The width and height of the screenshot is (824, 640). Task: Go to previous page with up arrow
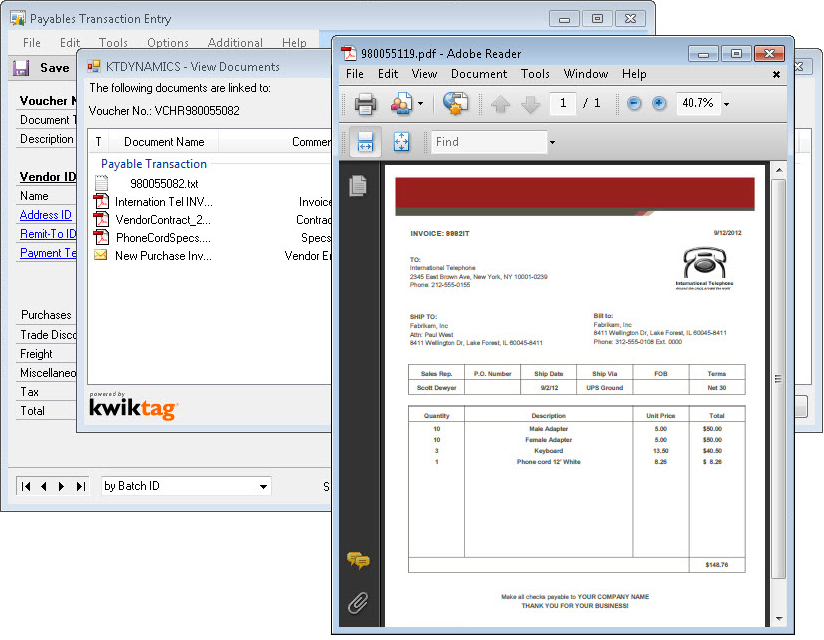pyautogui.click(x=500, y=104)
